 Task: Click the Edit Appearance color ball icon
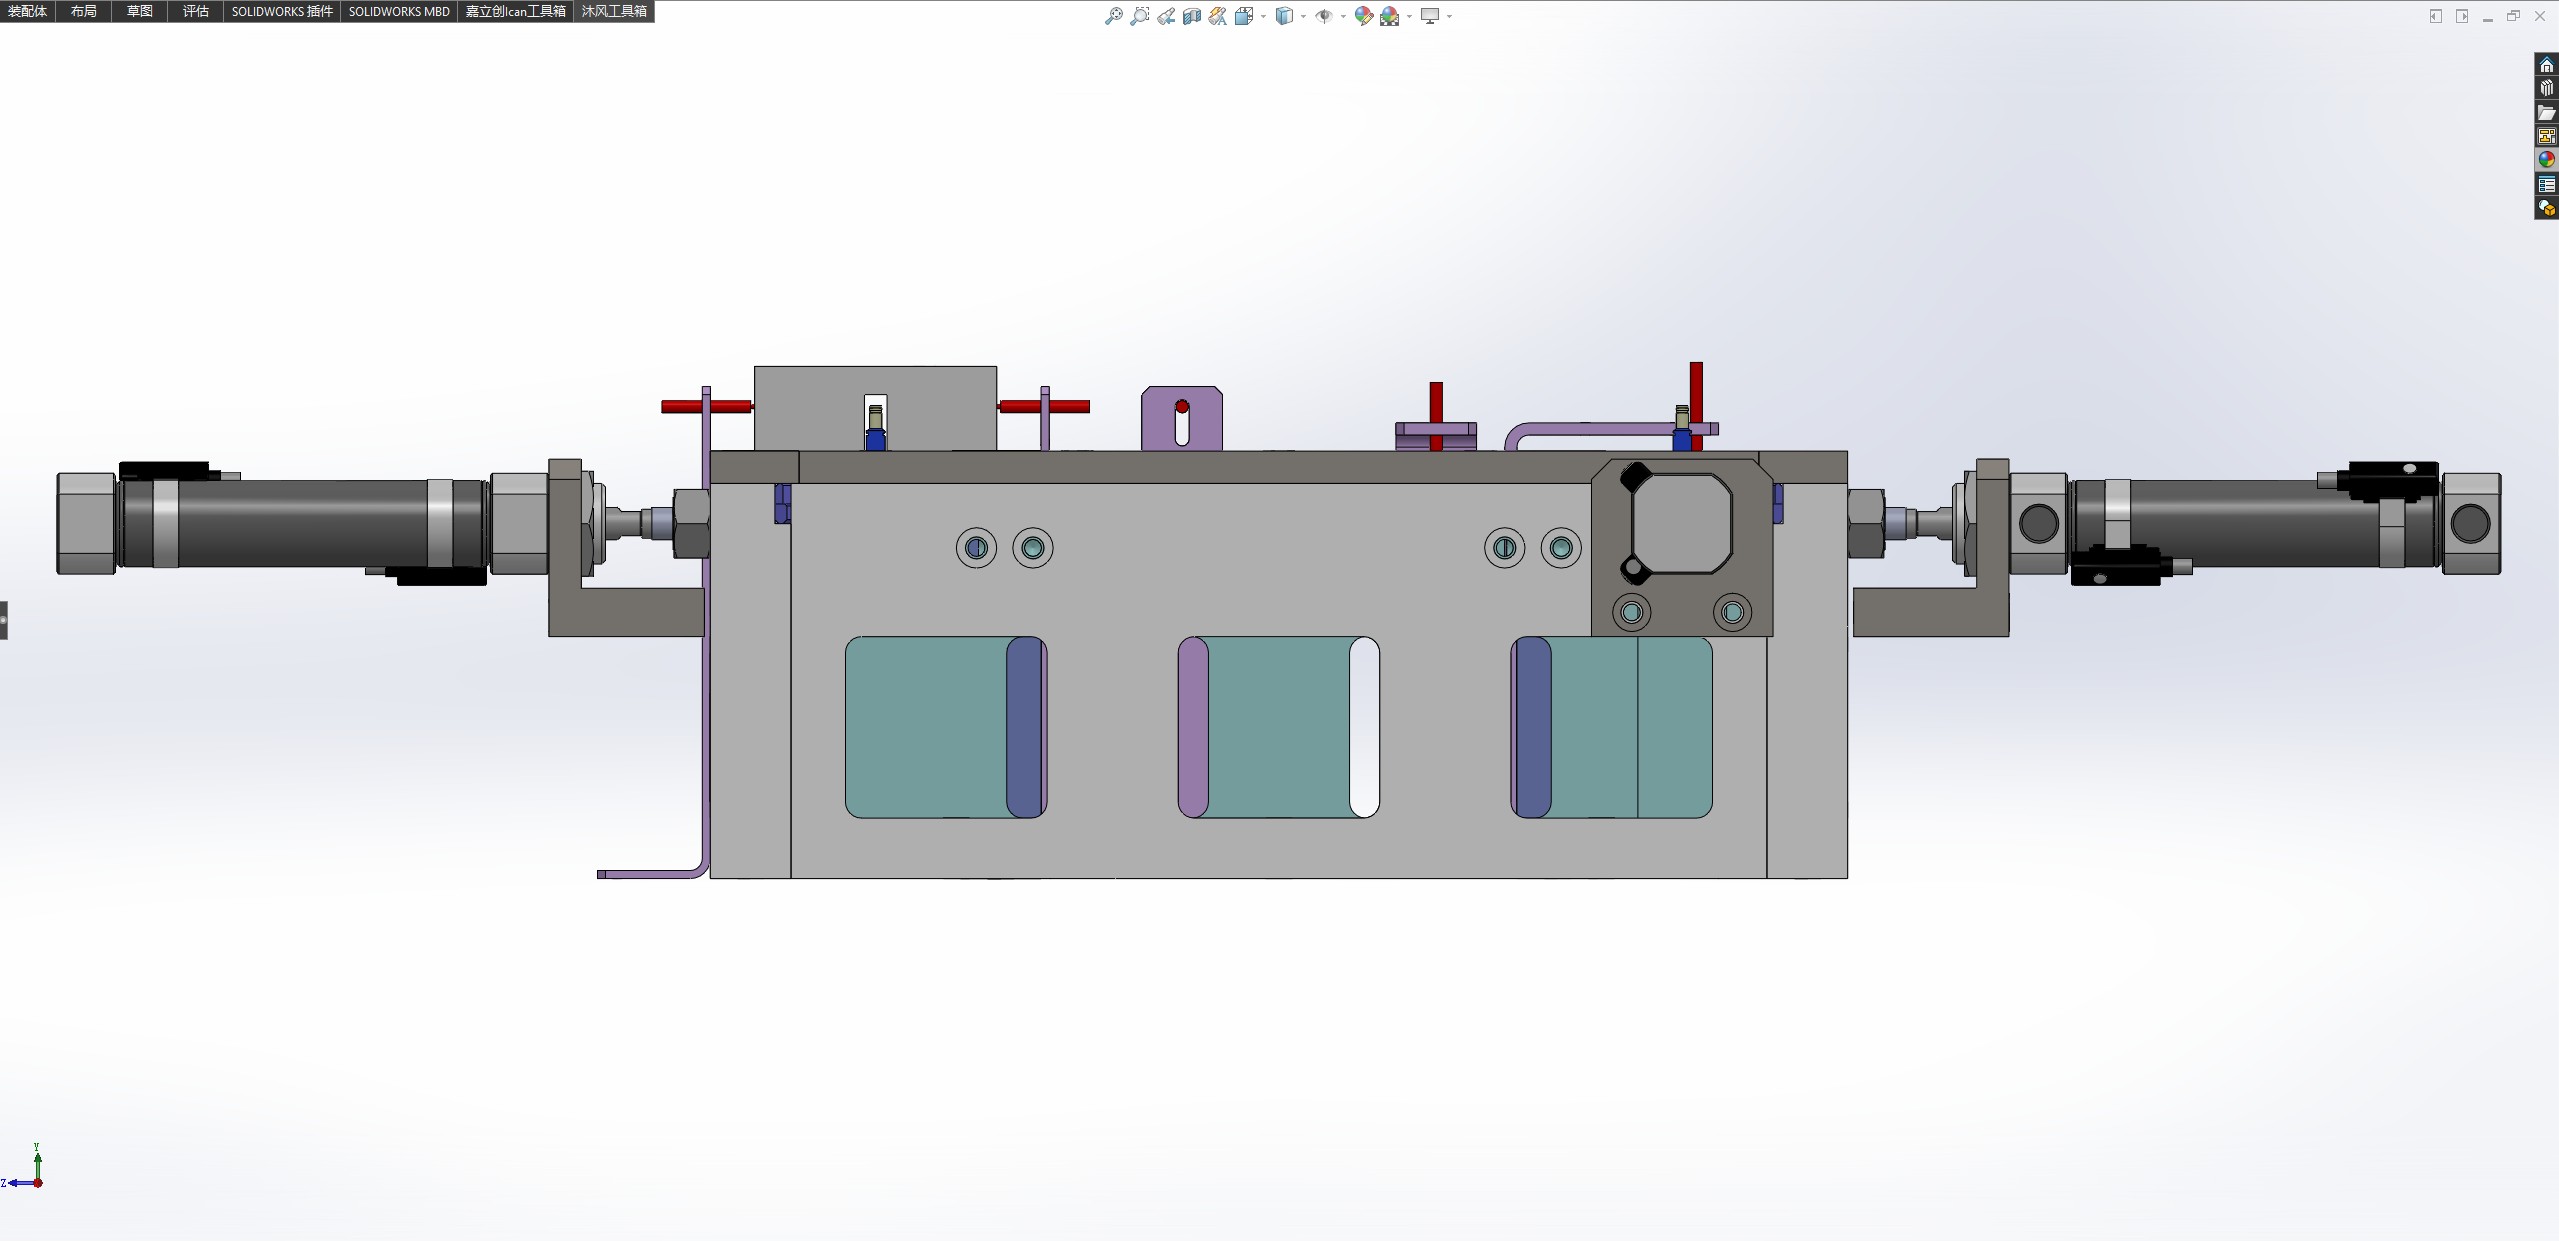pyautogui.click(x=1363, y=16)
